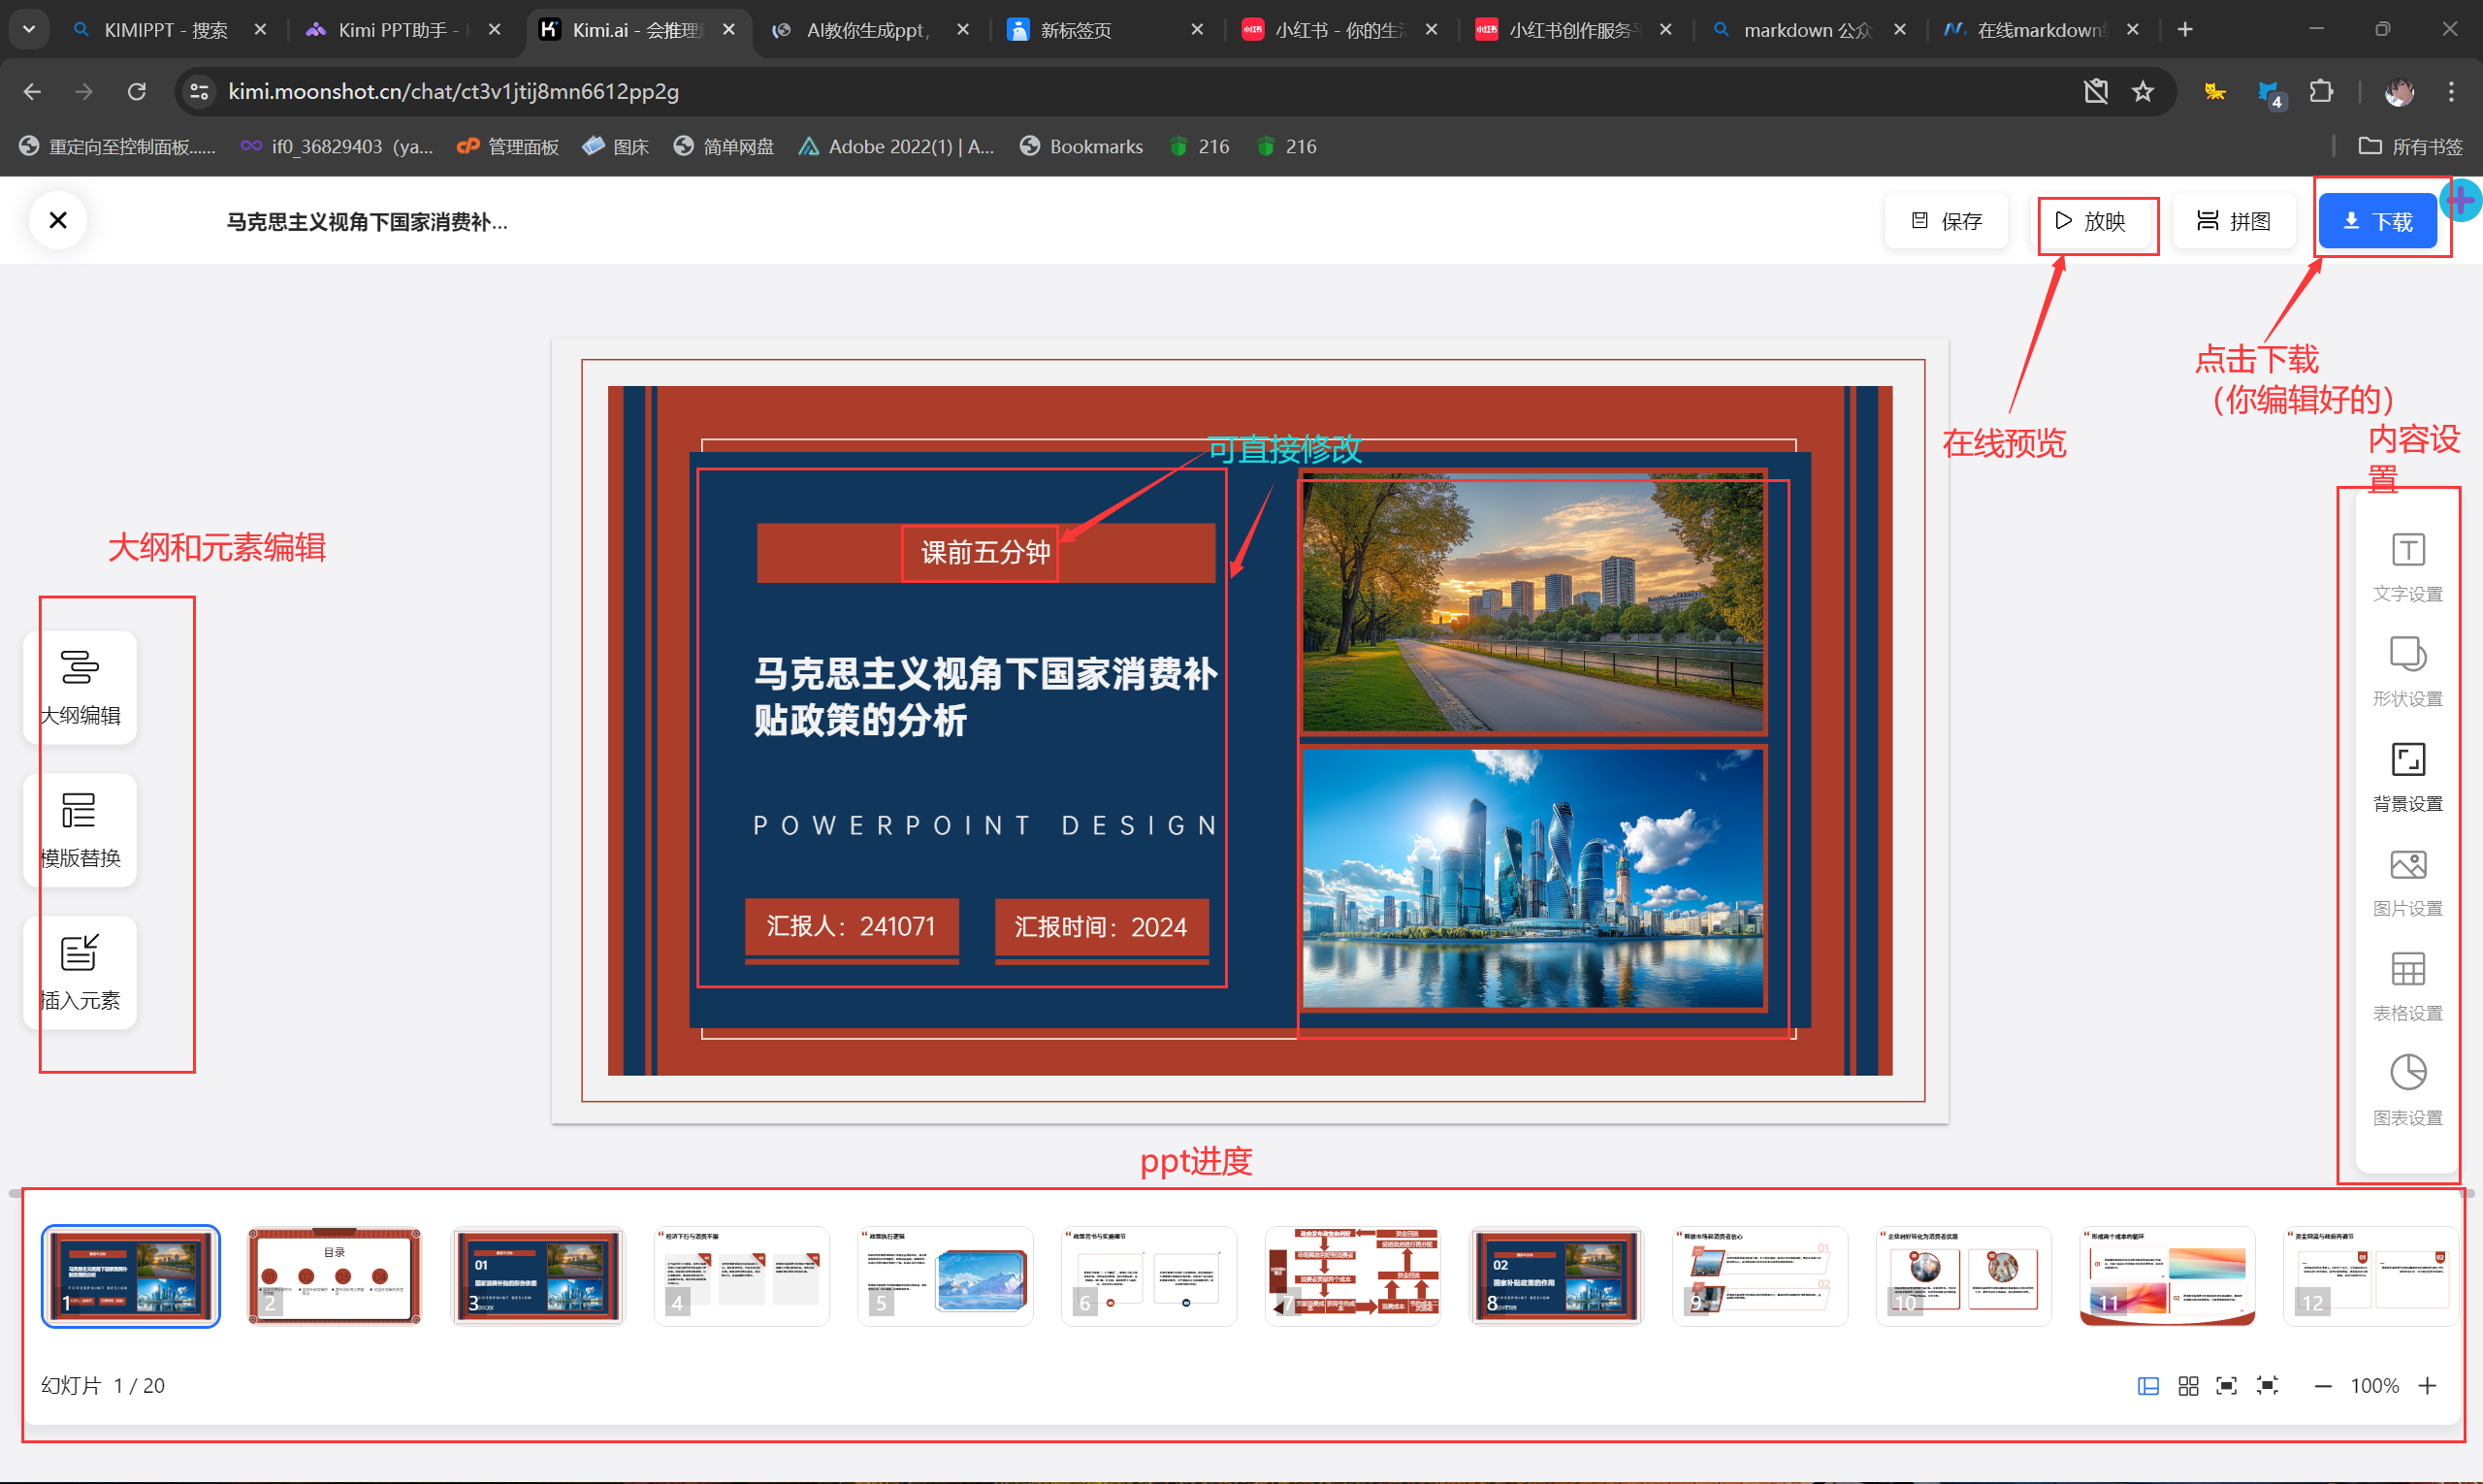Open 文字设置 text settings
This screenshot has width=2483, height=1484.
(x=2407, y=565)
